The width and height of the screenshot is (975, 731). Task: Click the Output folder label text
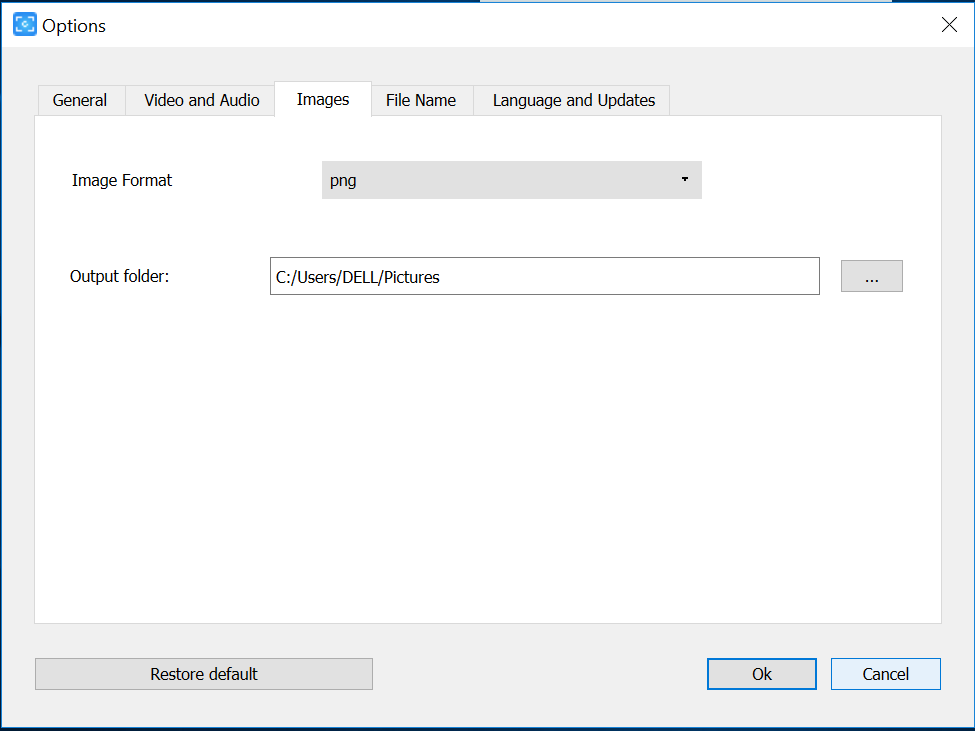point(119,277)
